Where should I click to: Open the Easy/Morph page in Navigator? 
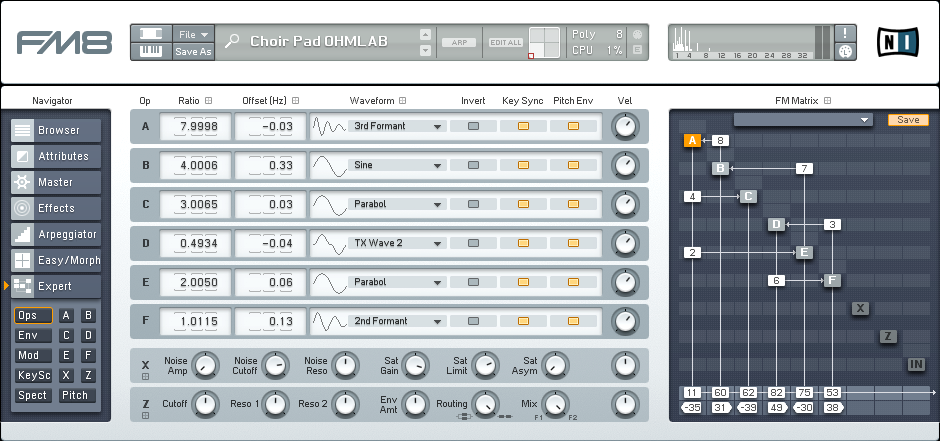pyautogui.click(x=56, y=261)
